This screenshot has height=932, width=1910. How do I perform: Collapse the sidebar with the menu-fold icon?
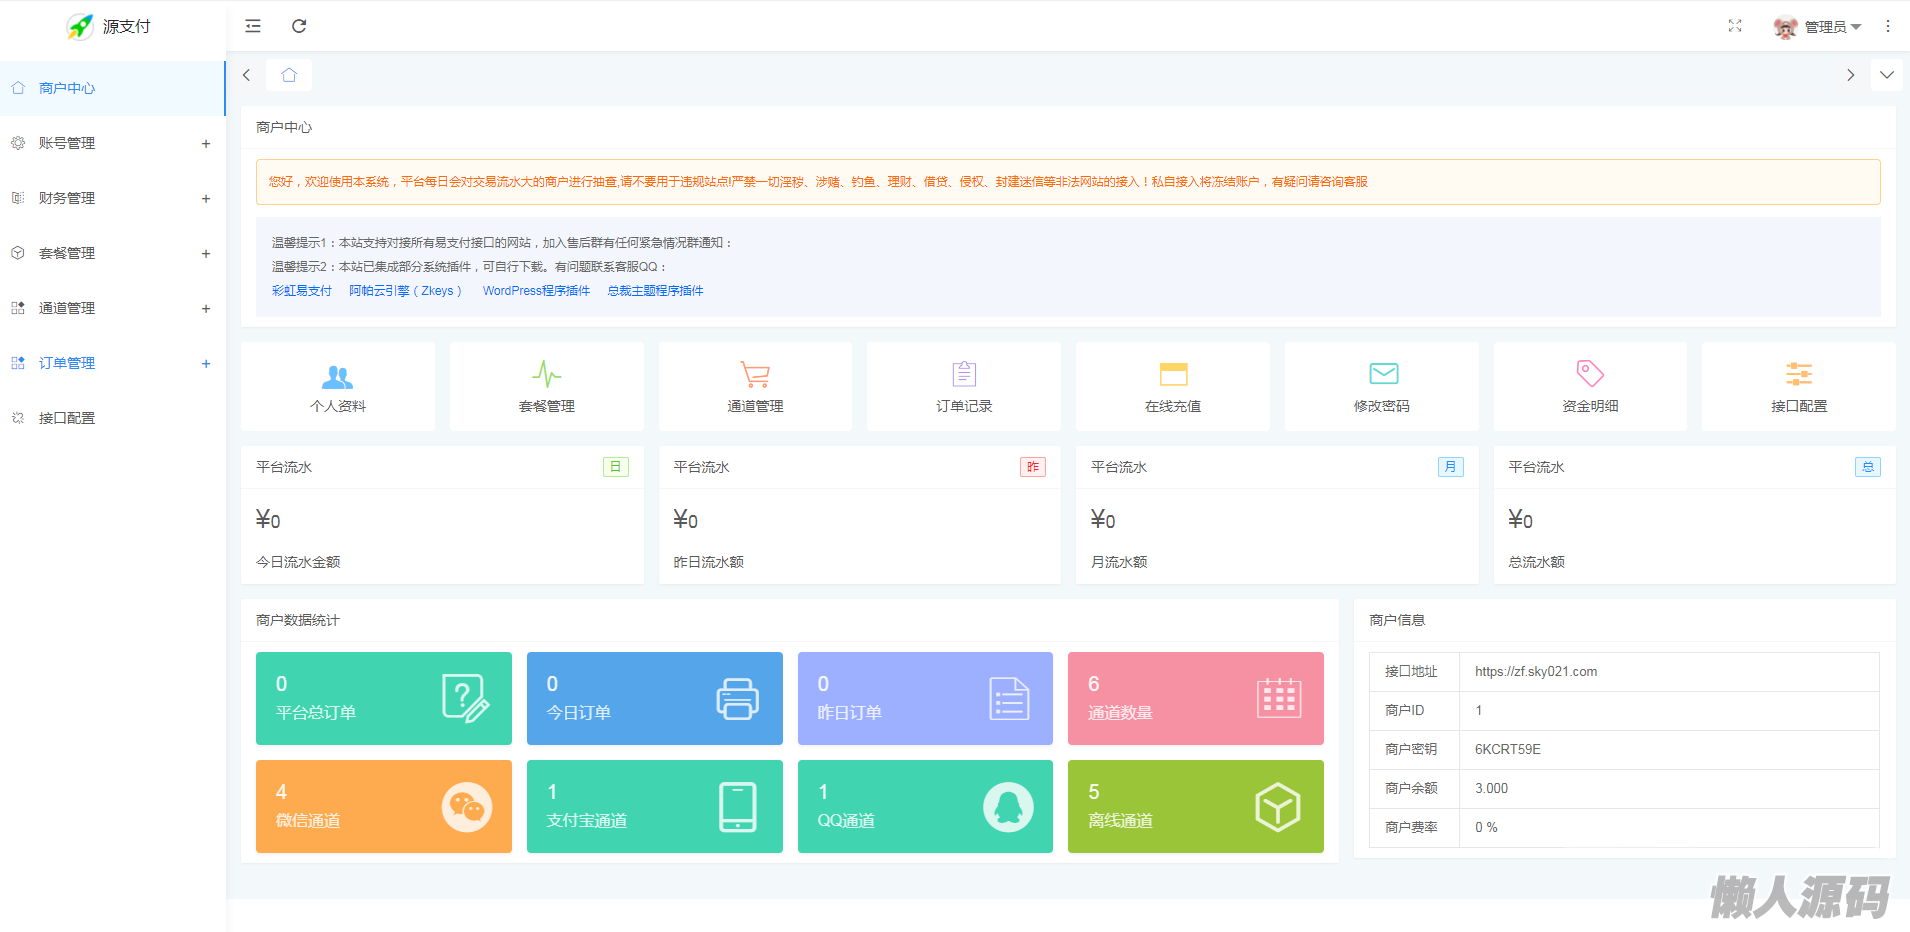(x=253, y=26)
